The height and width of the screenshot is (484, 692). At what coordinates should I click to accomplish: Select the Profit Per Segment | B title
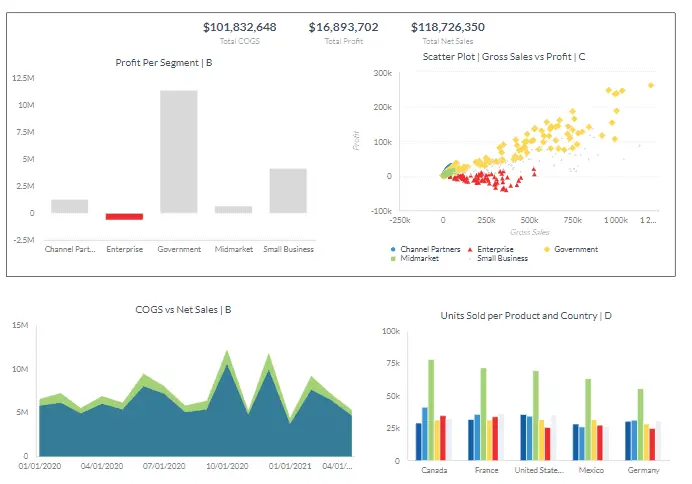pyautogui.click(x=164, y=63)
